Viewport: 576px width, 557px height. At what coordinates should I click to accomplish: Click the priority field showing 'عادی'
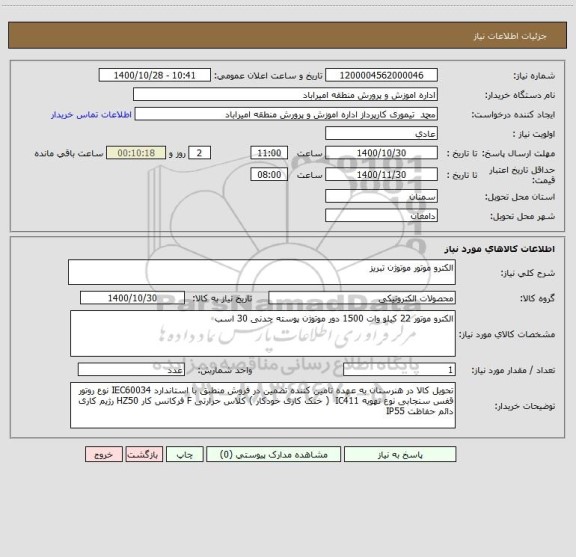(x=381, y=133)
